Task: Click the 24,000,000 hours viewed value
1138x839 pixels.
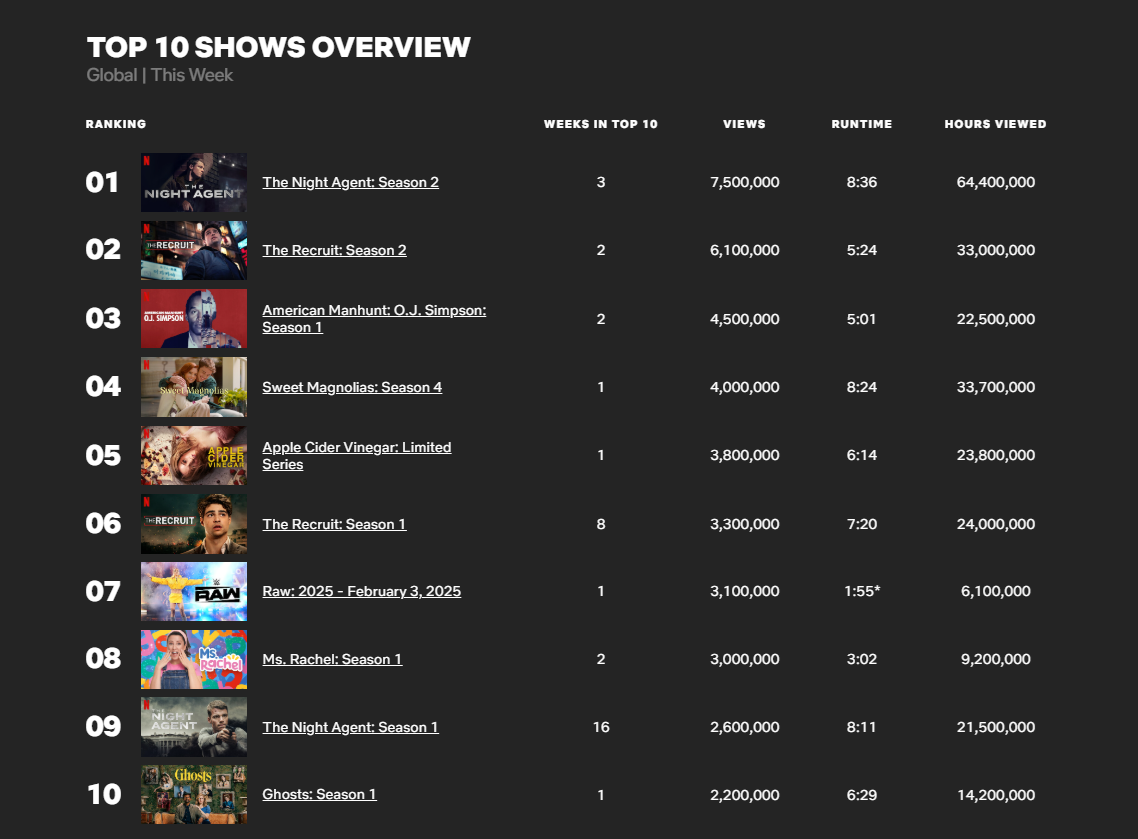Action: pos(996,524)
